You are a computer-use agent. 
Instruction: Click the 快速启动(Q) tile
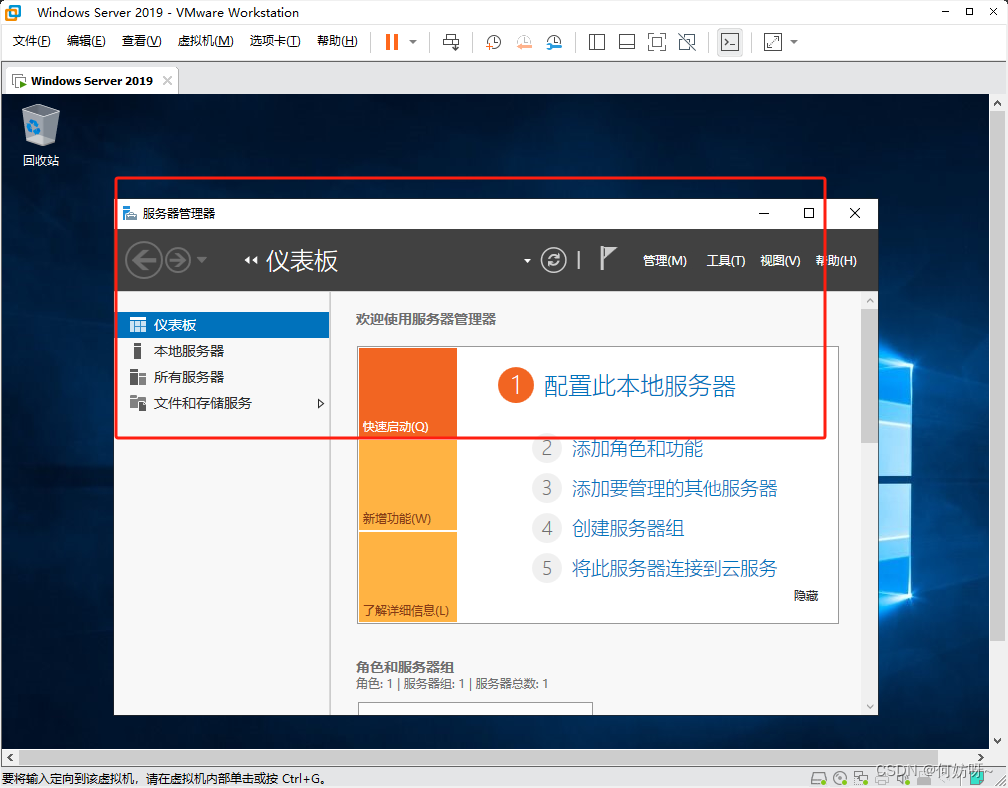pos(408,392)
